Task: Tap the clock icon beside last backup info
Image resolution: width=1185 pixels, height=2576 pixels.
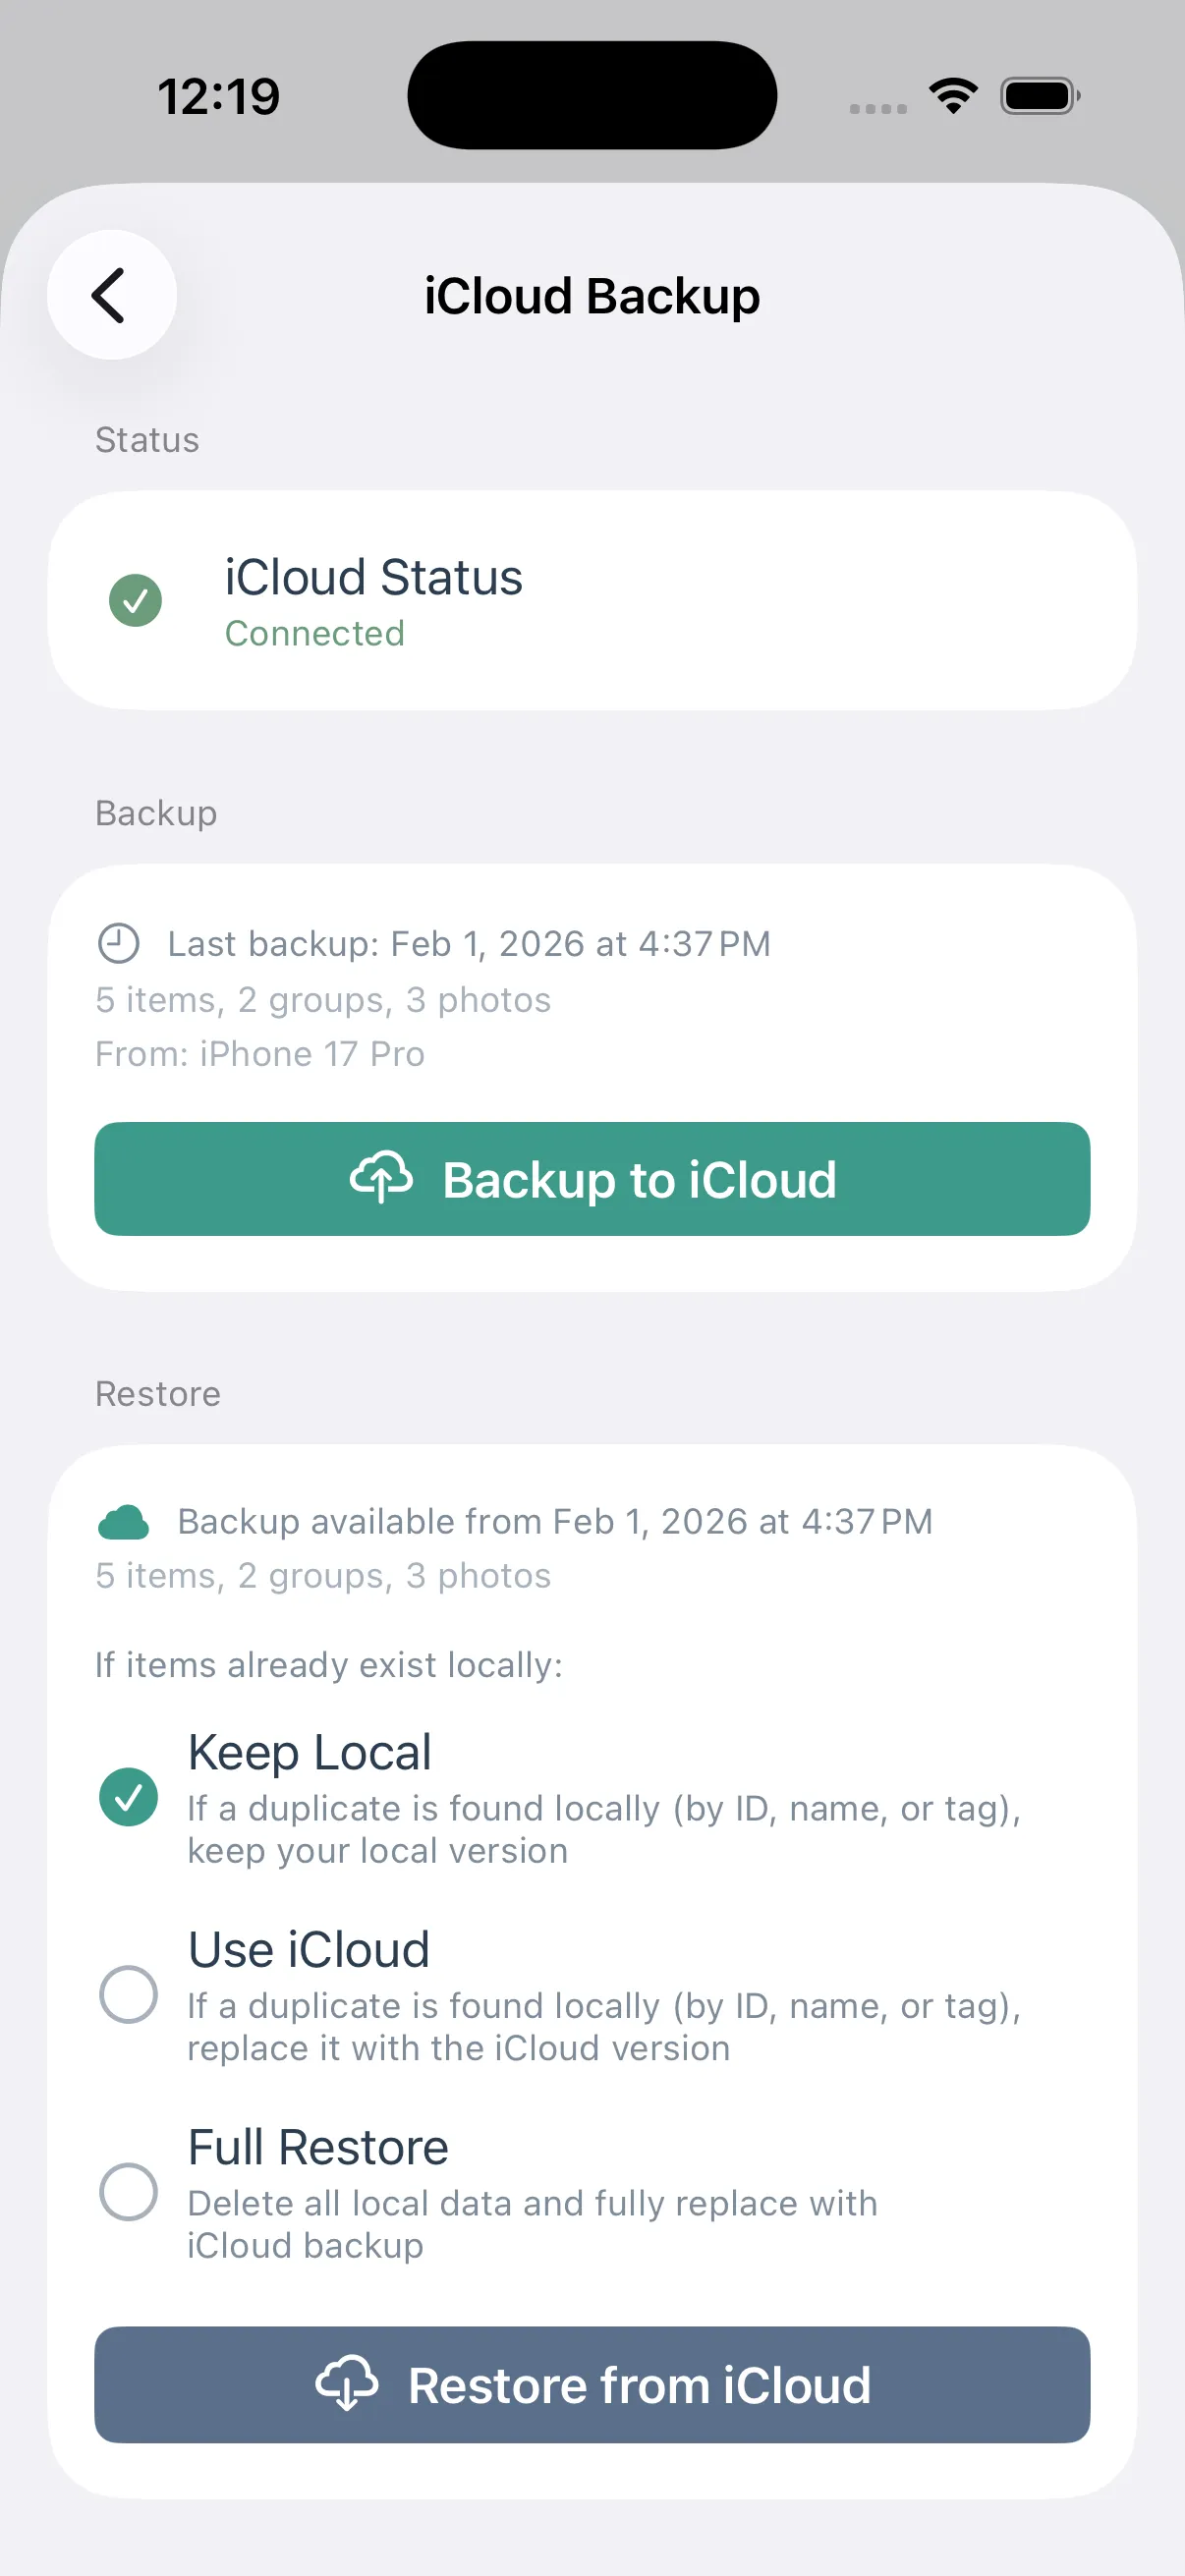Action: [x=118, y=941]
